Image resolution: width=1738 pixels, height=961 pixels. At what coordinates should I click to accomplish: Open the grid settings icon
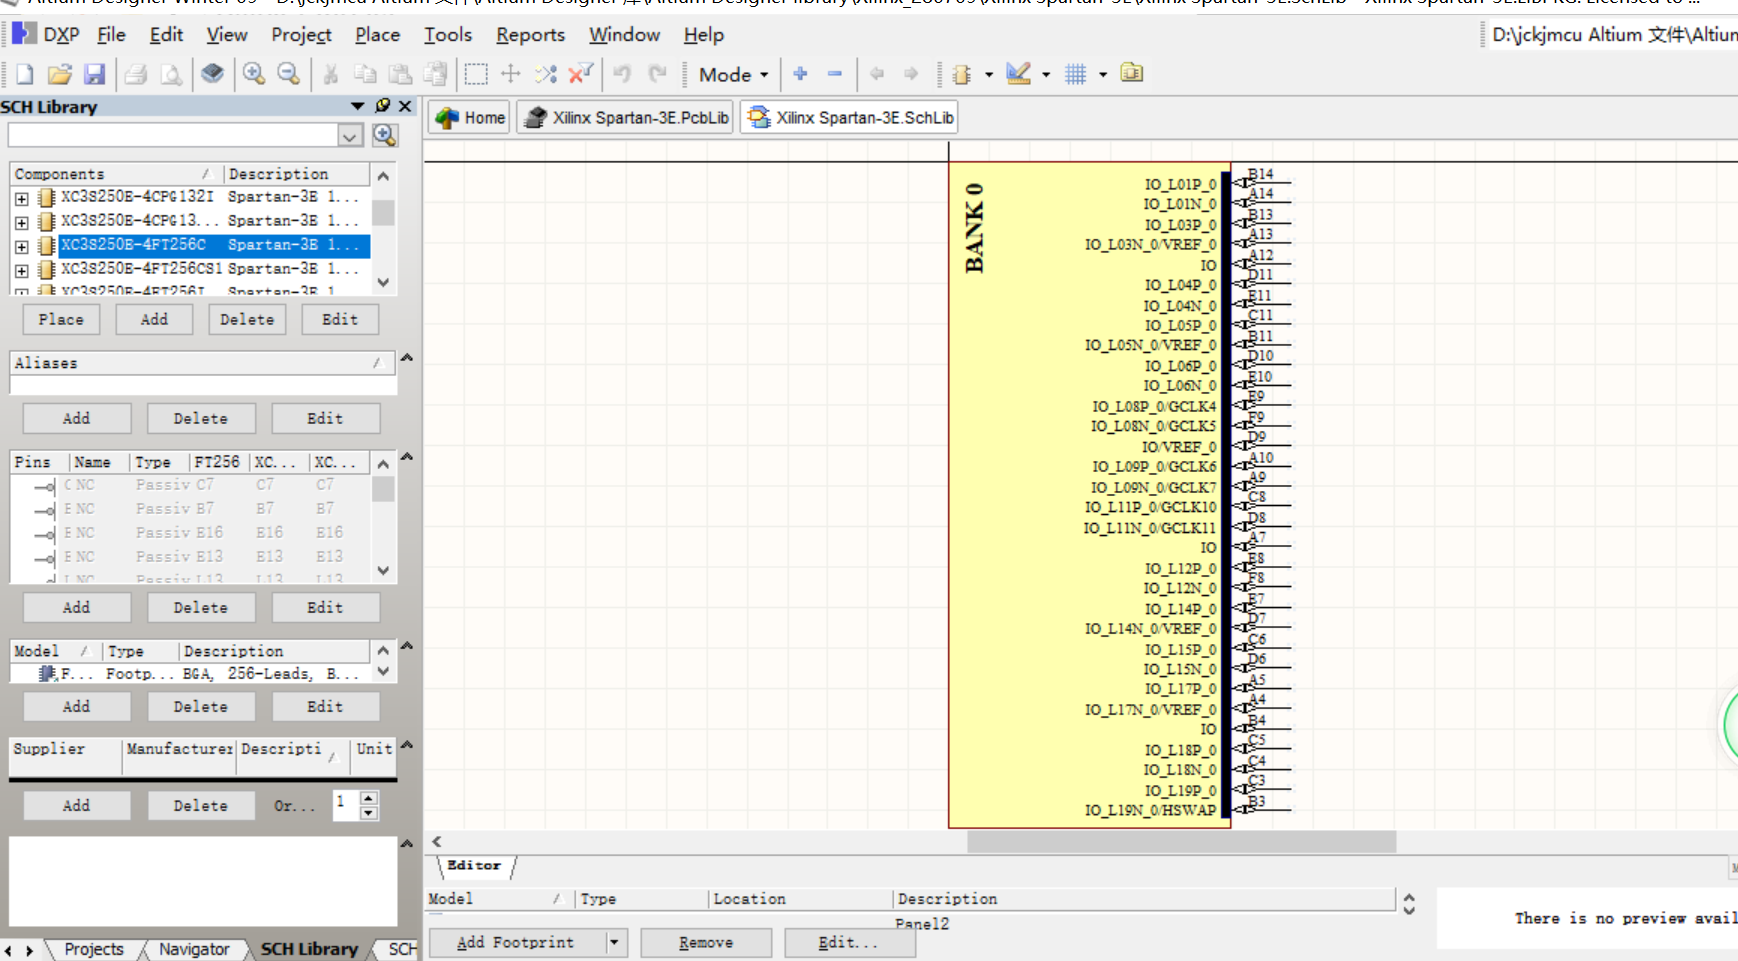tap(1076, 74)
